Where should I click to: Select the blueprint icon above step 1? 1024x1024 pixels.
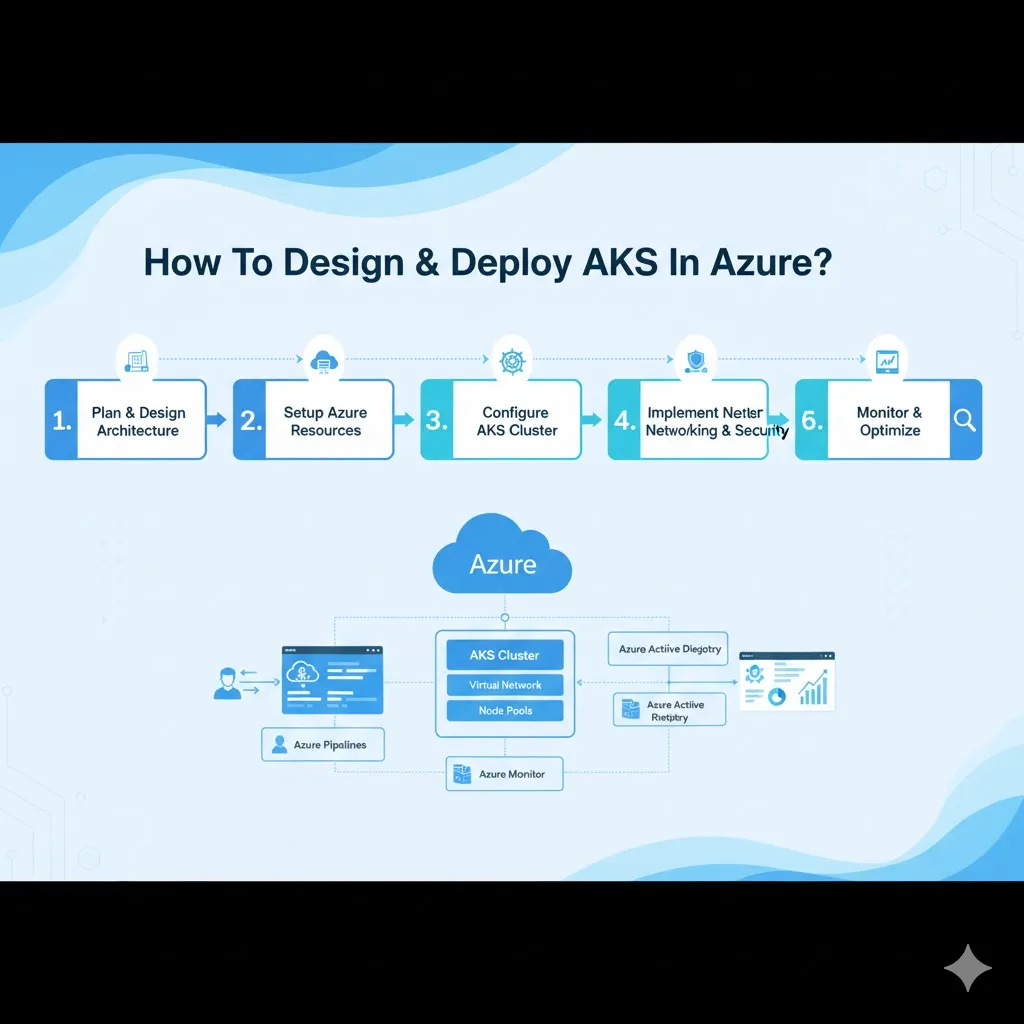137,358
